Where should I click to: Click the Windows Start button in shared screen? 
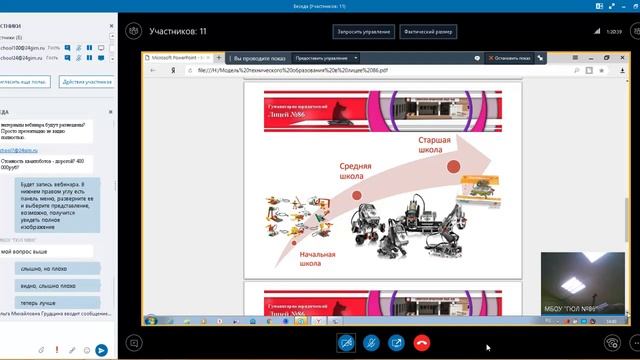point(151,321)
